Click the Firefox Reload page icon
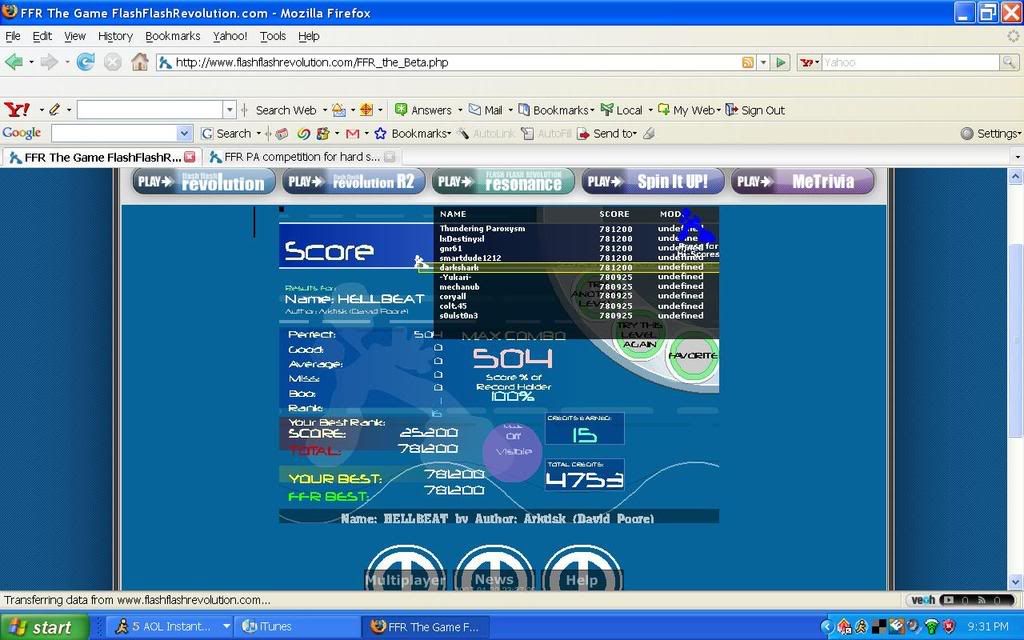The width and height of the screenshot is (1024, 640). click(85, 62)
